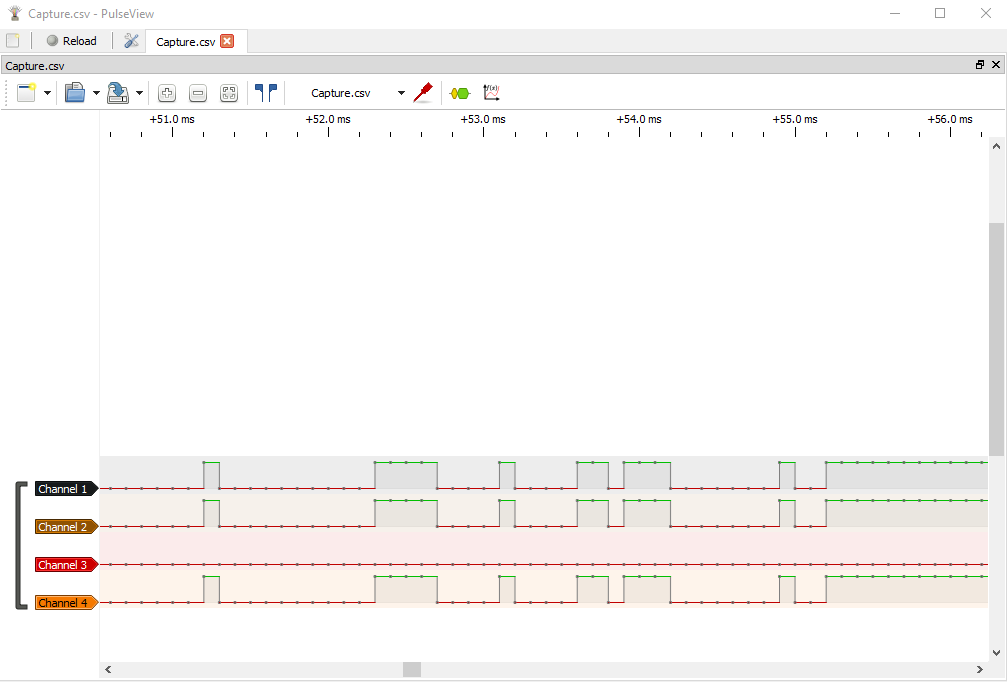Expand the save options dropdown arrow

pos(139,93)
